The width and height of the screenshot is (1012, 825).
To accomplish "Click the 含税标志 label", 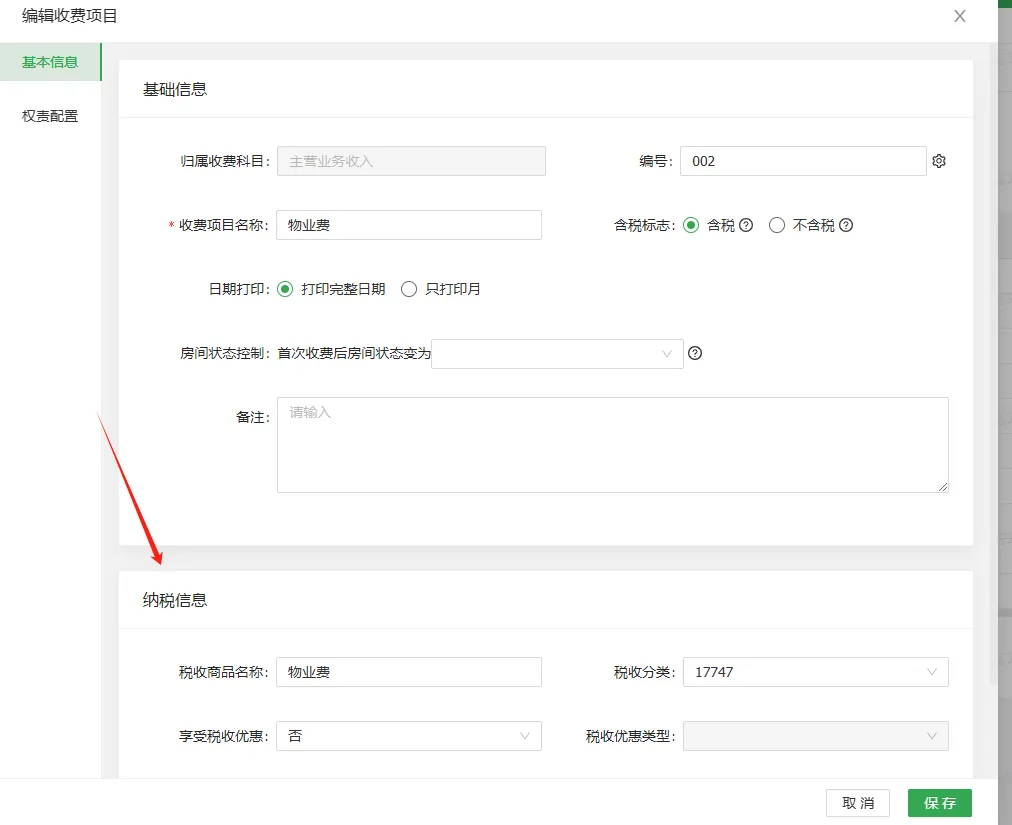I will pos(644,225).
